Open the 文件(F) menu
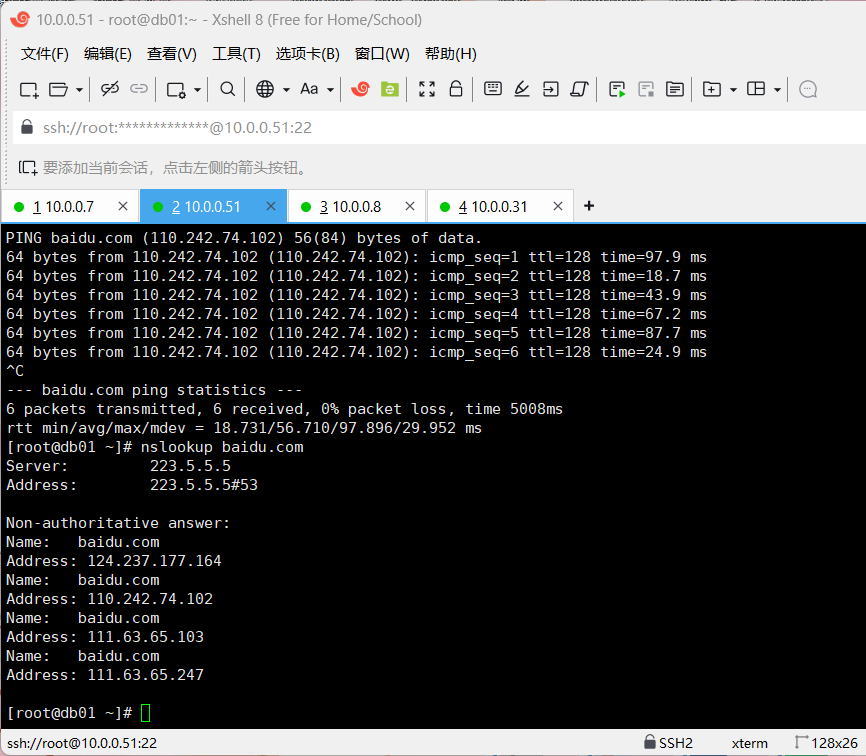 [45, 54]
